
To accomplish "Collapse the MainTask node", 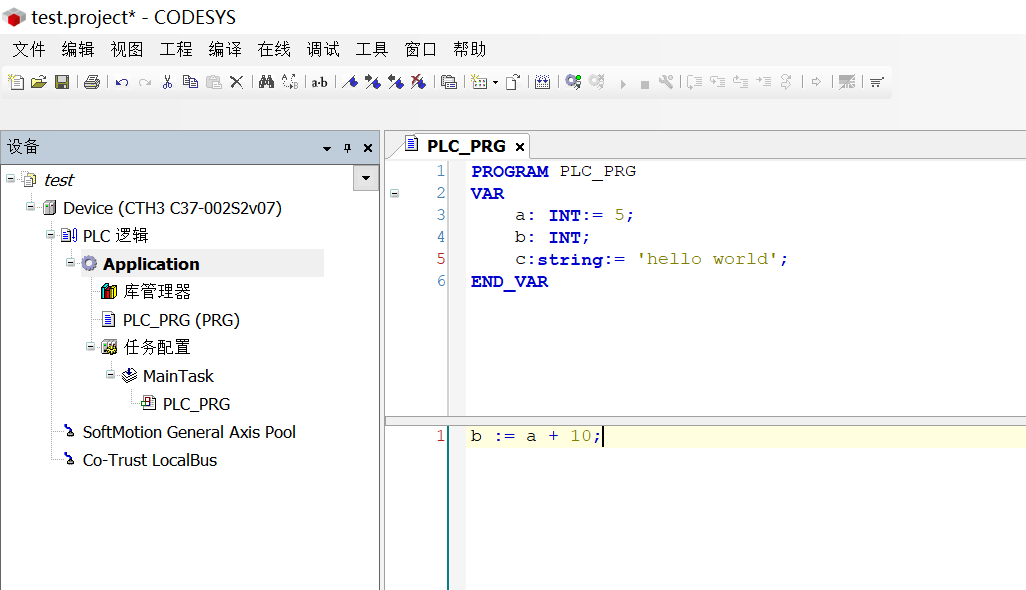I will 110,375.
